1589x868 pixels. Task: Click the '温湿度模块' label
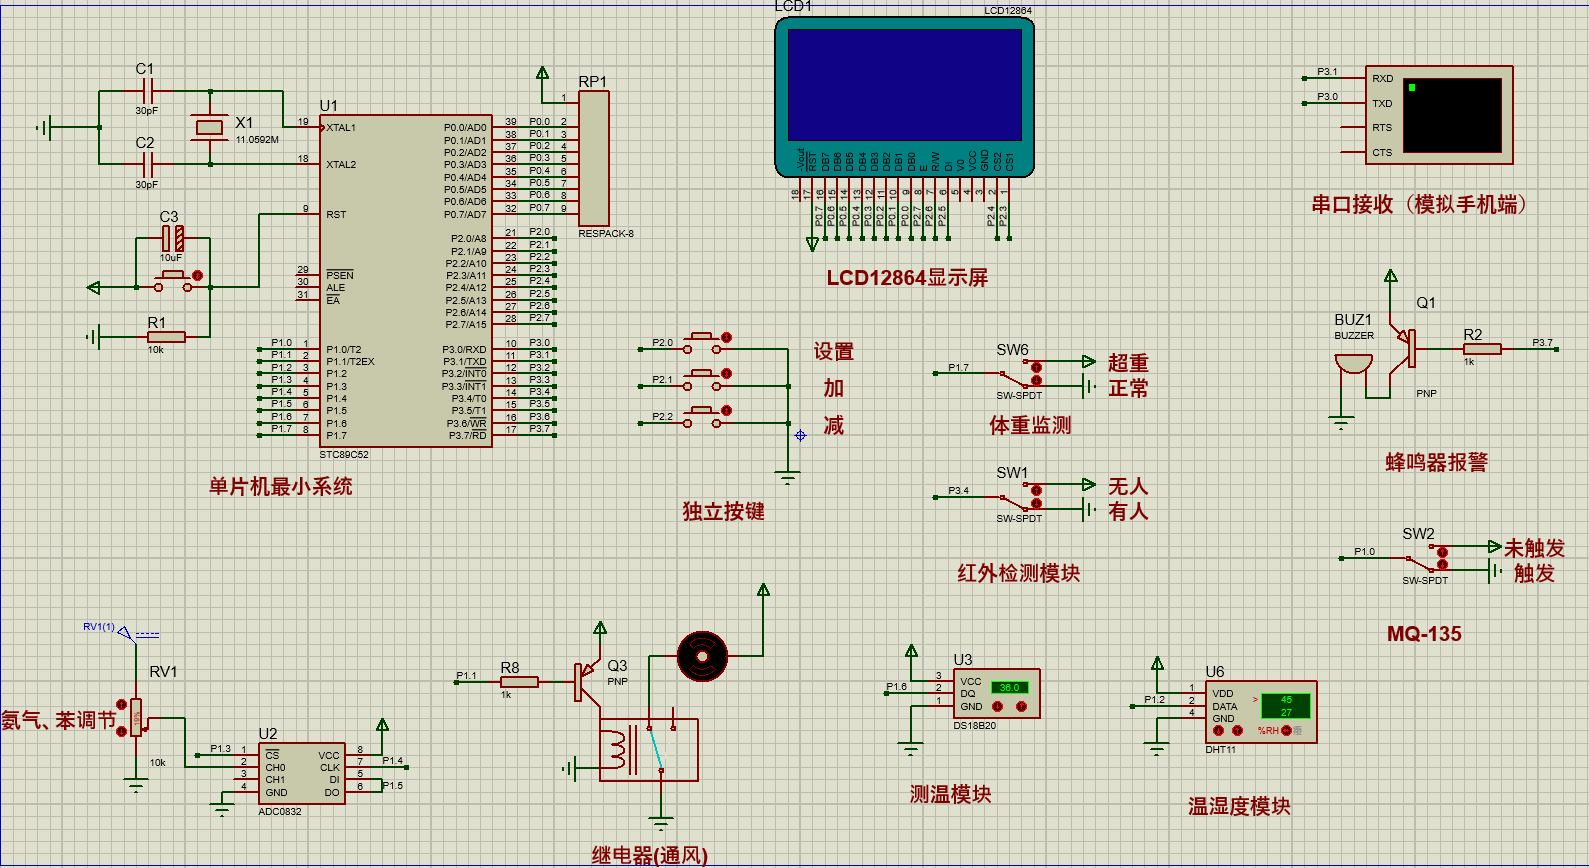coord(1239,806)
